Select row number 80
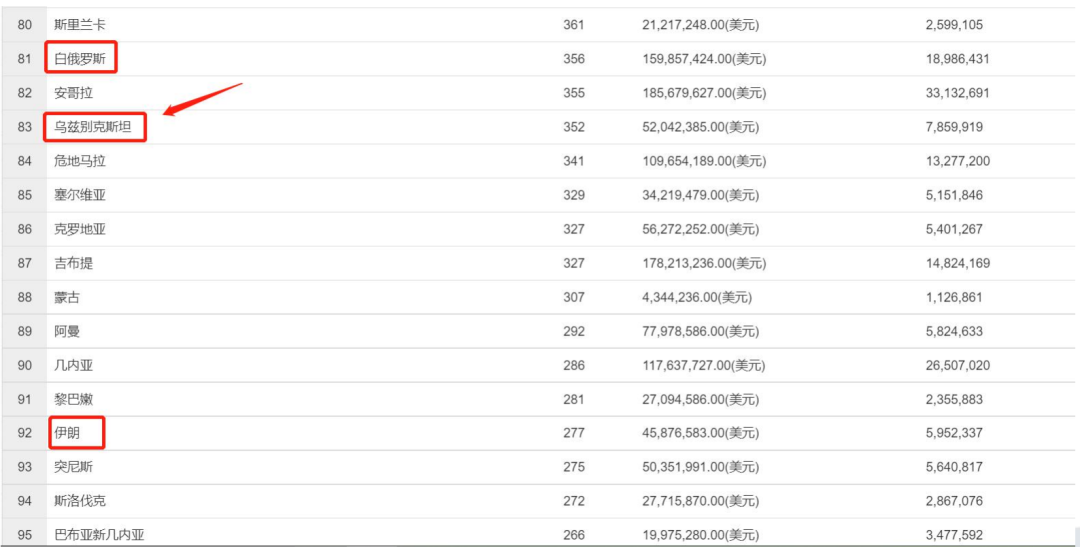The height and width of the screenshot is (547, 1080). (25, 24)
